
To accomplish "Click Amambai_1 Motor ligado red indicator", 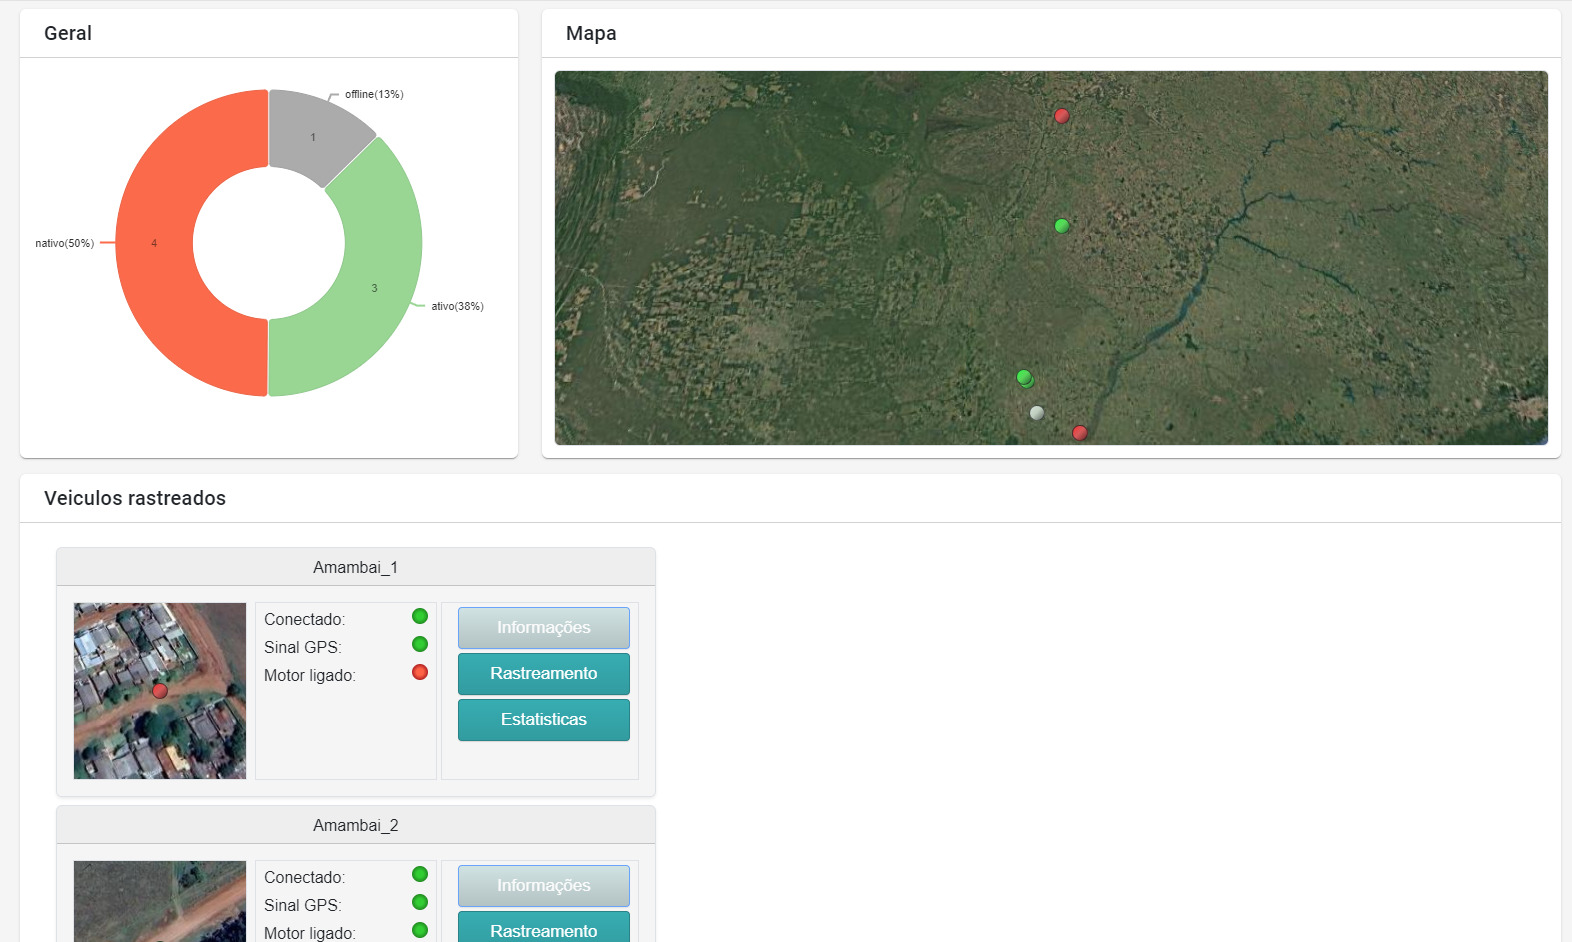I will (x=420, y=672).
